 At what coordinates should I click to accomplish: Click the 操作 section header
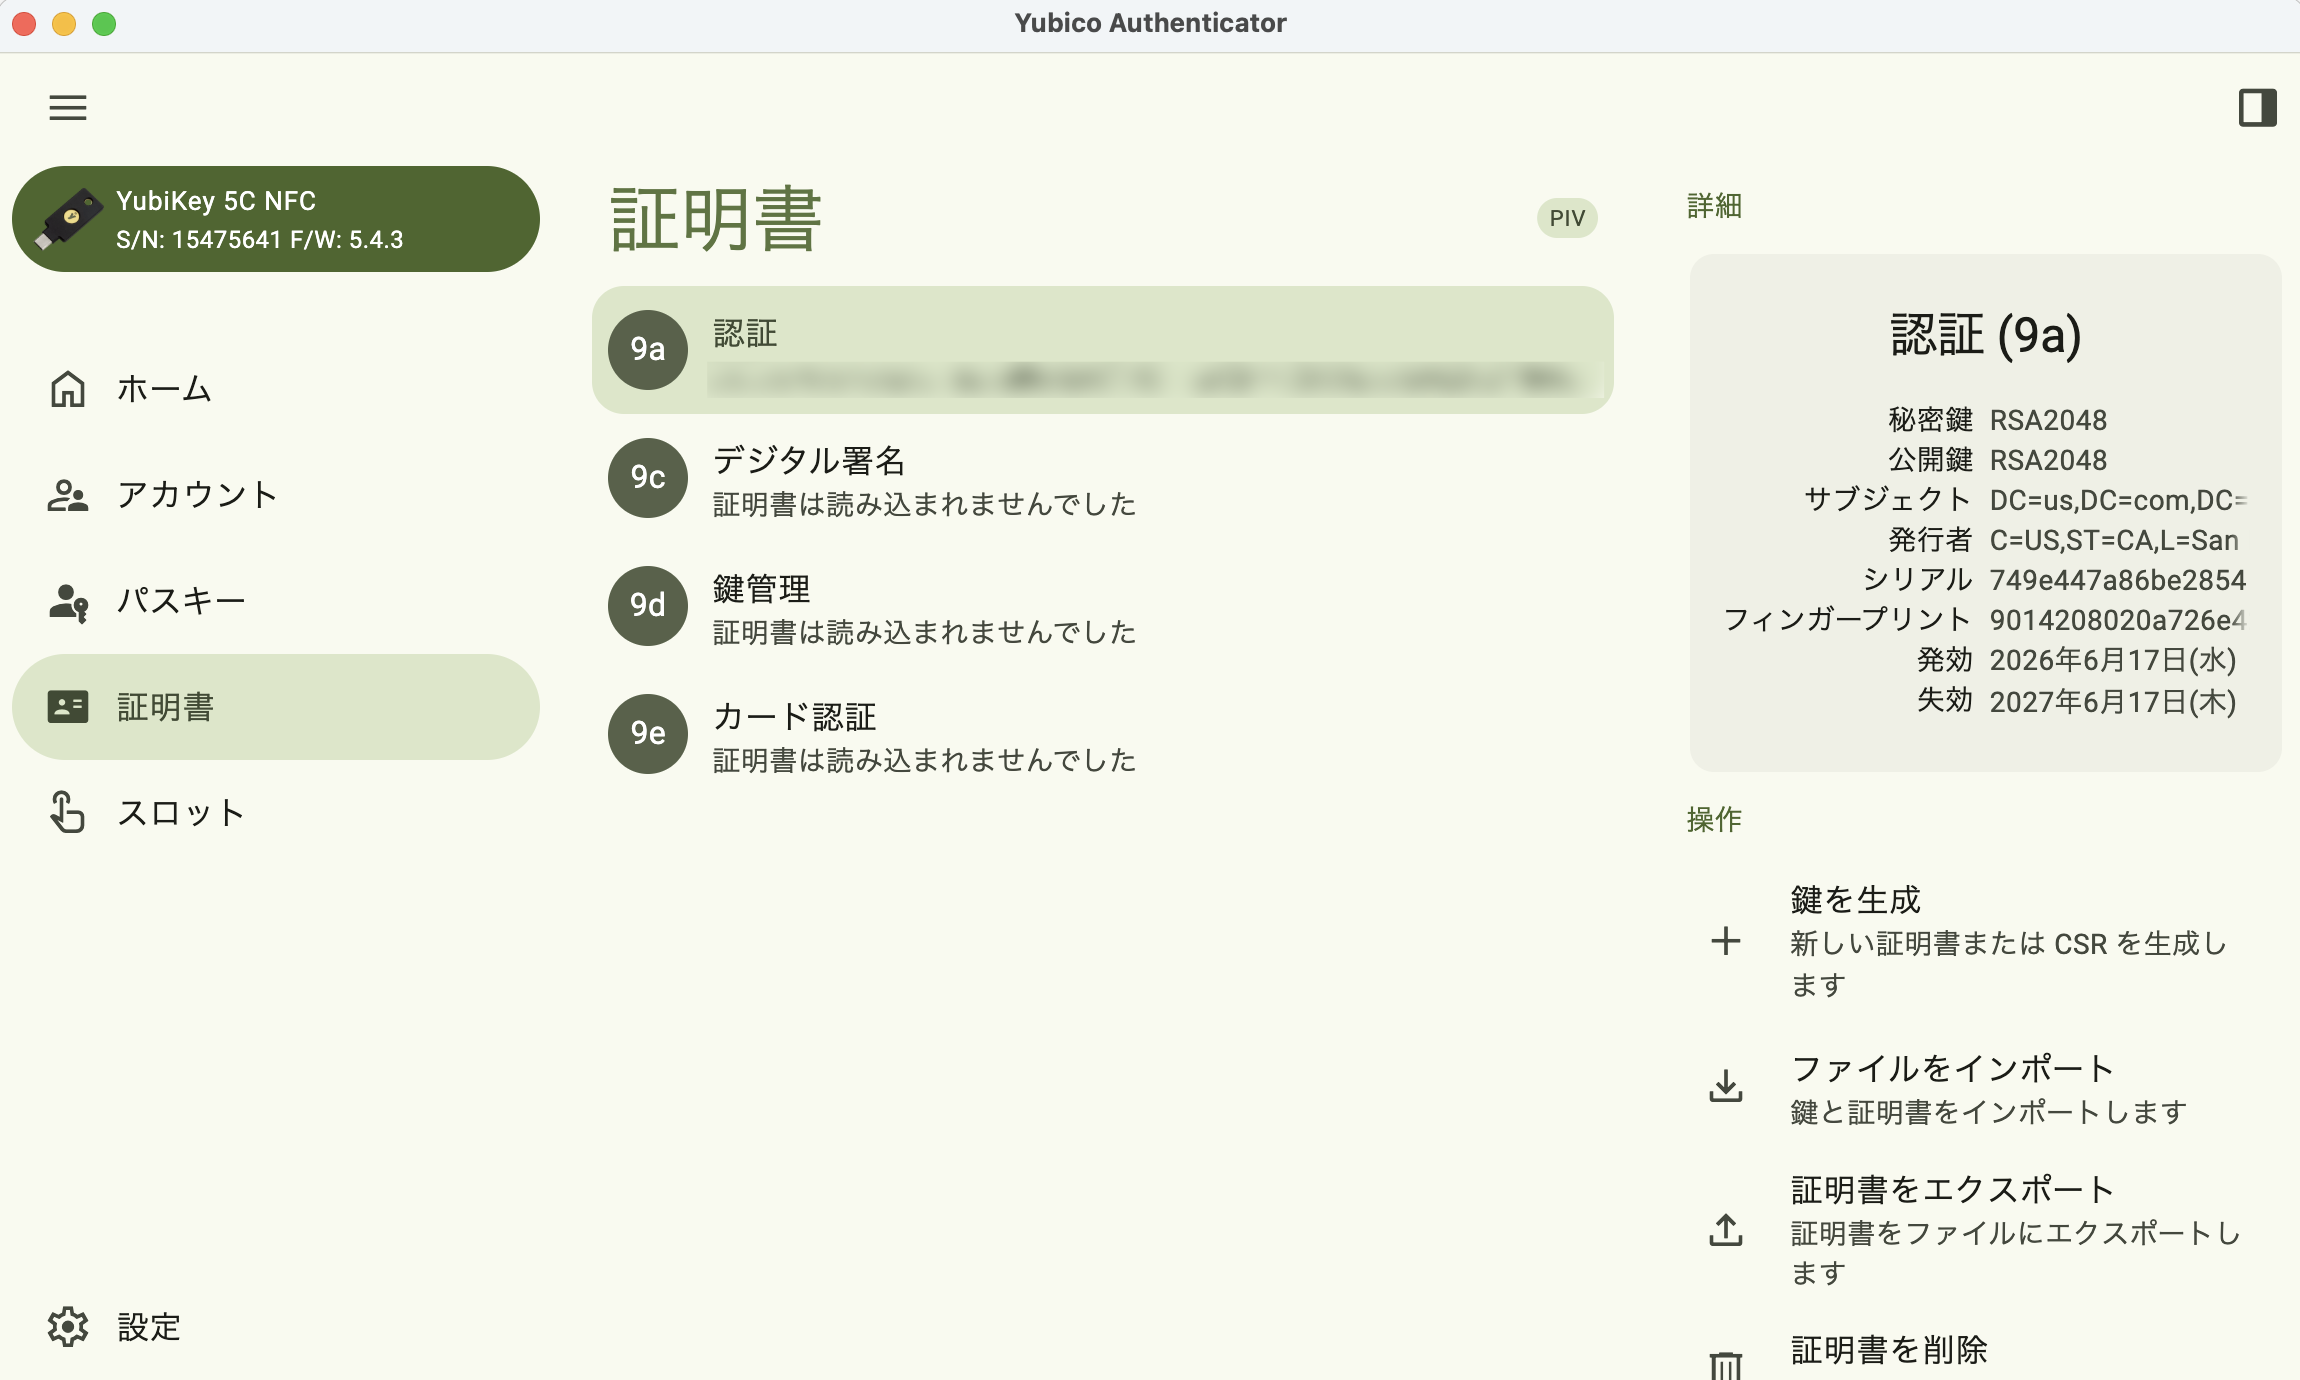click(x=1714, y=819)
